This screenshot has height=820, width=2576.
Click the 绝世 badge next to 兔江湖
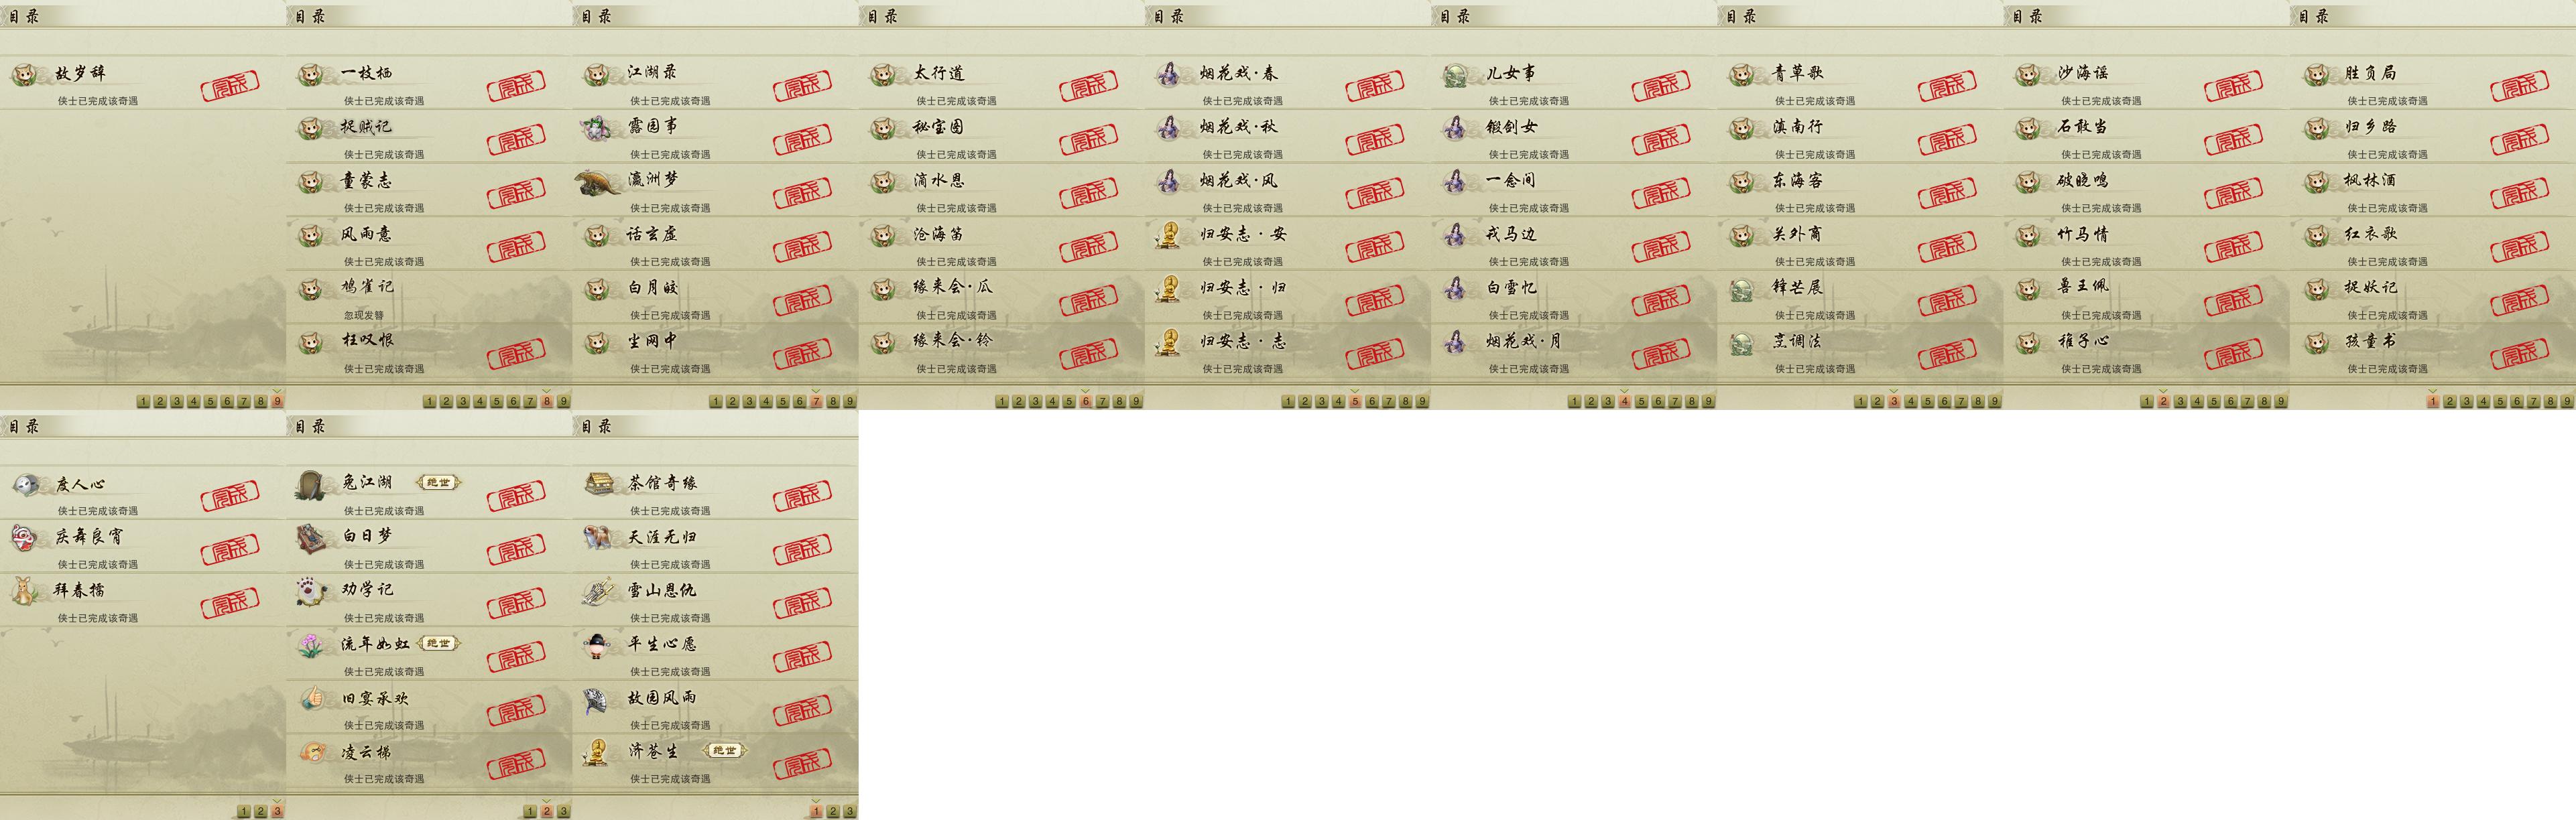click(438, 483)
